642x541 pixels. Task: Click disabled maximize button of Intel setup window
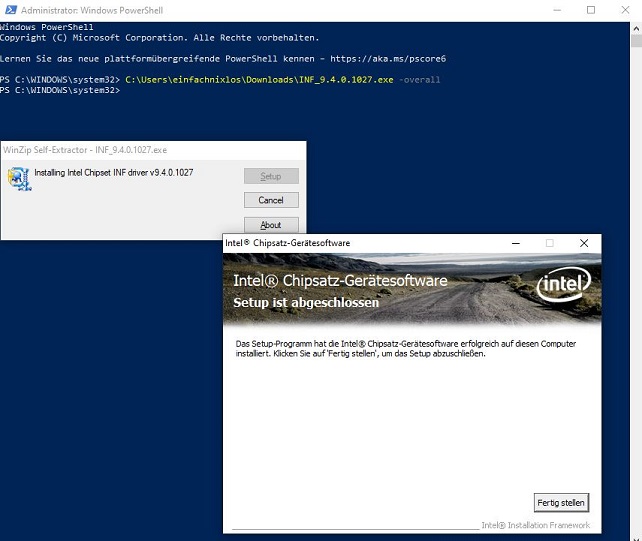[550, 243]
